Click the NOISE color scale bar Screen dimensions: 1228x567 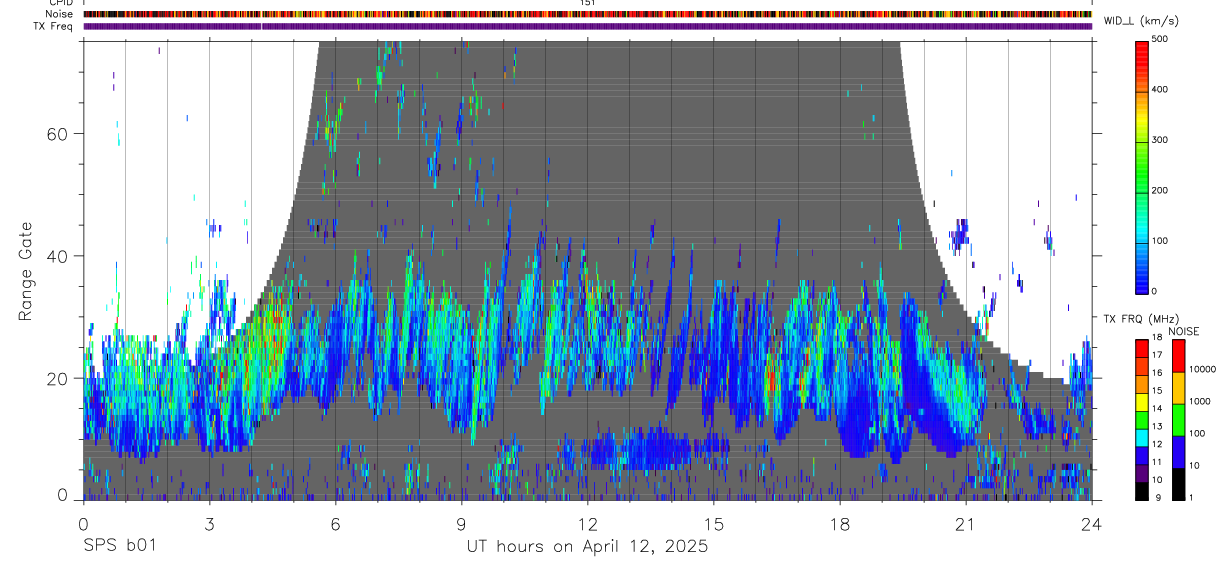pyautogui.click(x=1178, y=419)
